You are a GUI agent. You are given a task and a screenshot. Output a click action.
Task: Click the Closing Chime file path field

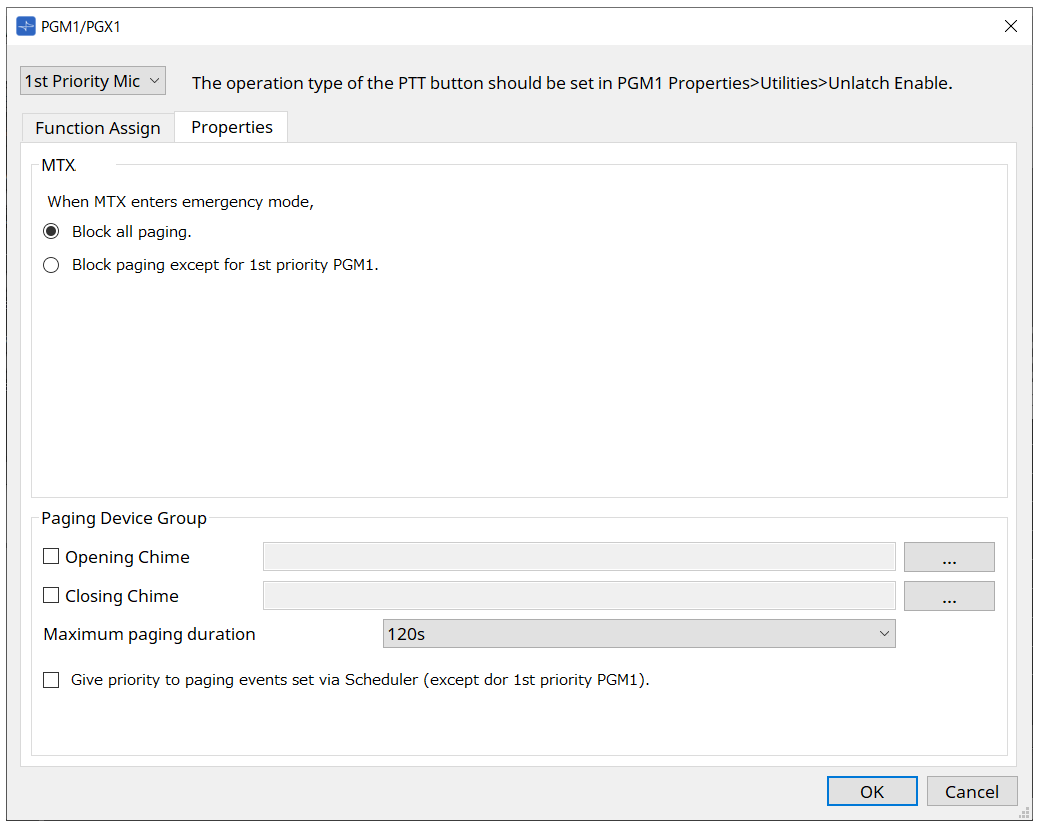pyautogui.click(x=578, y=596)
